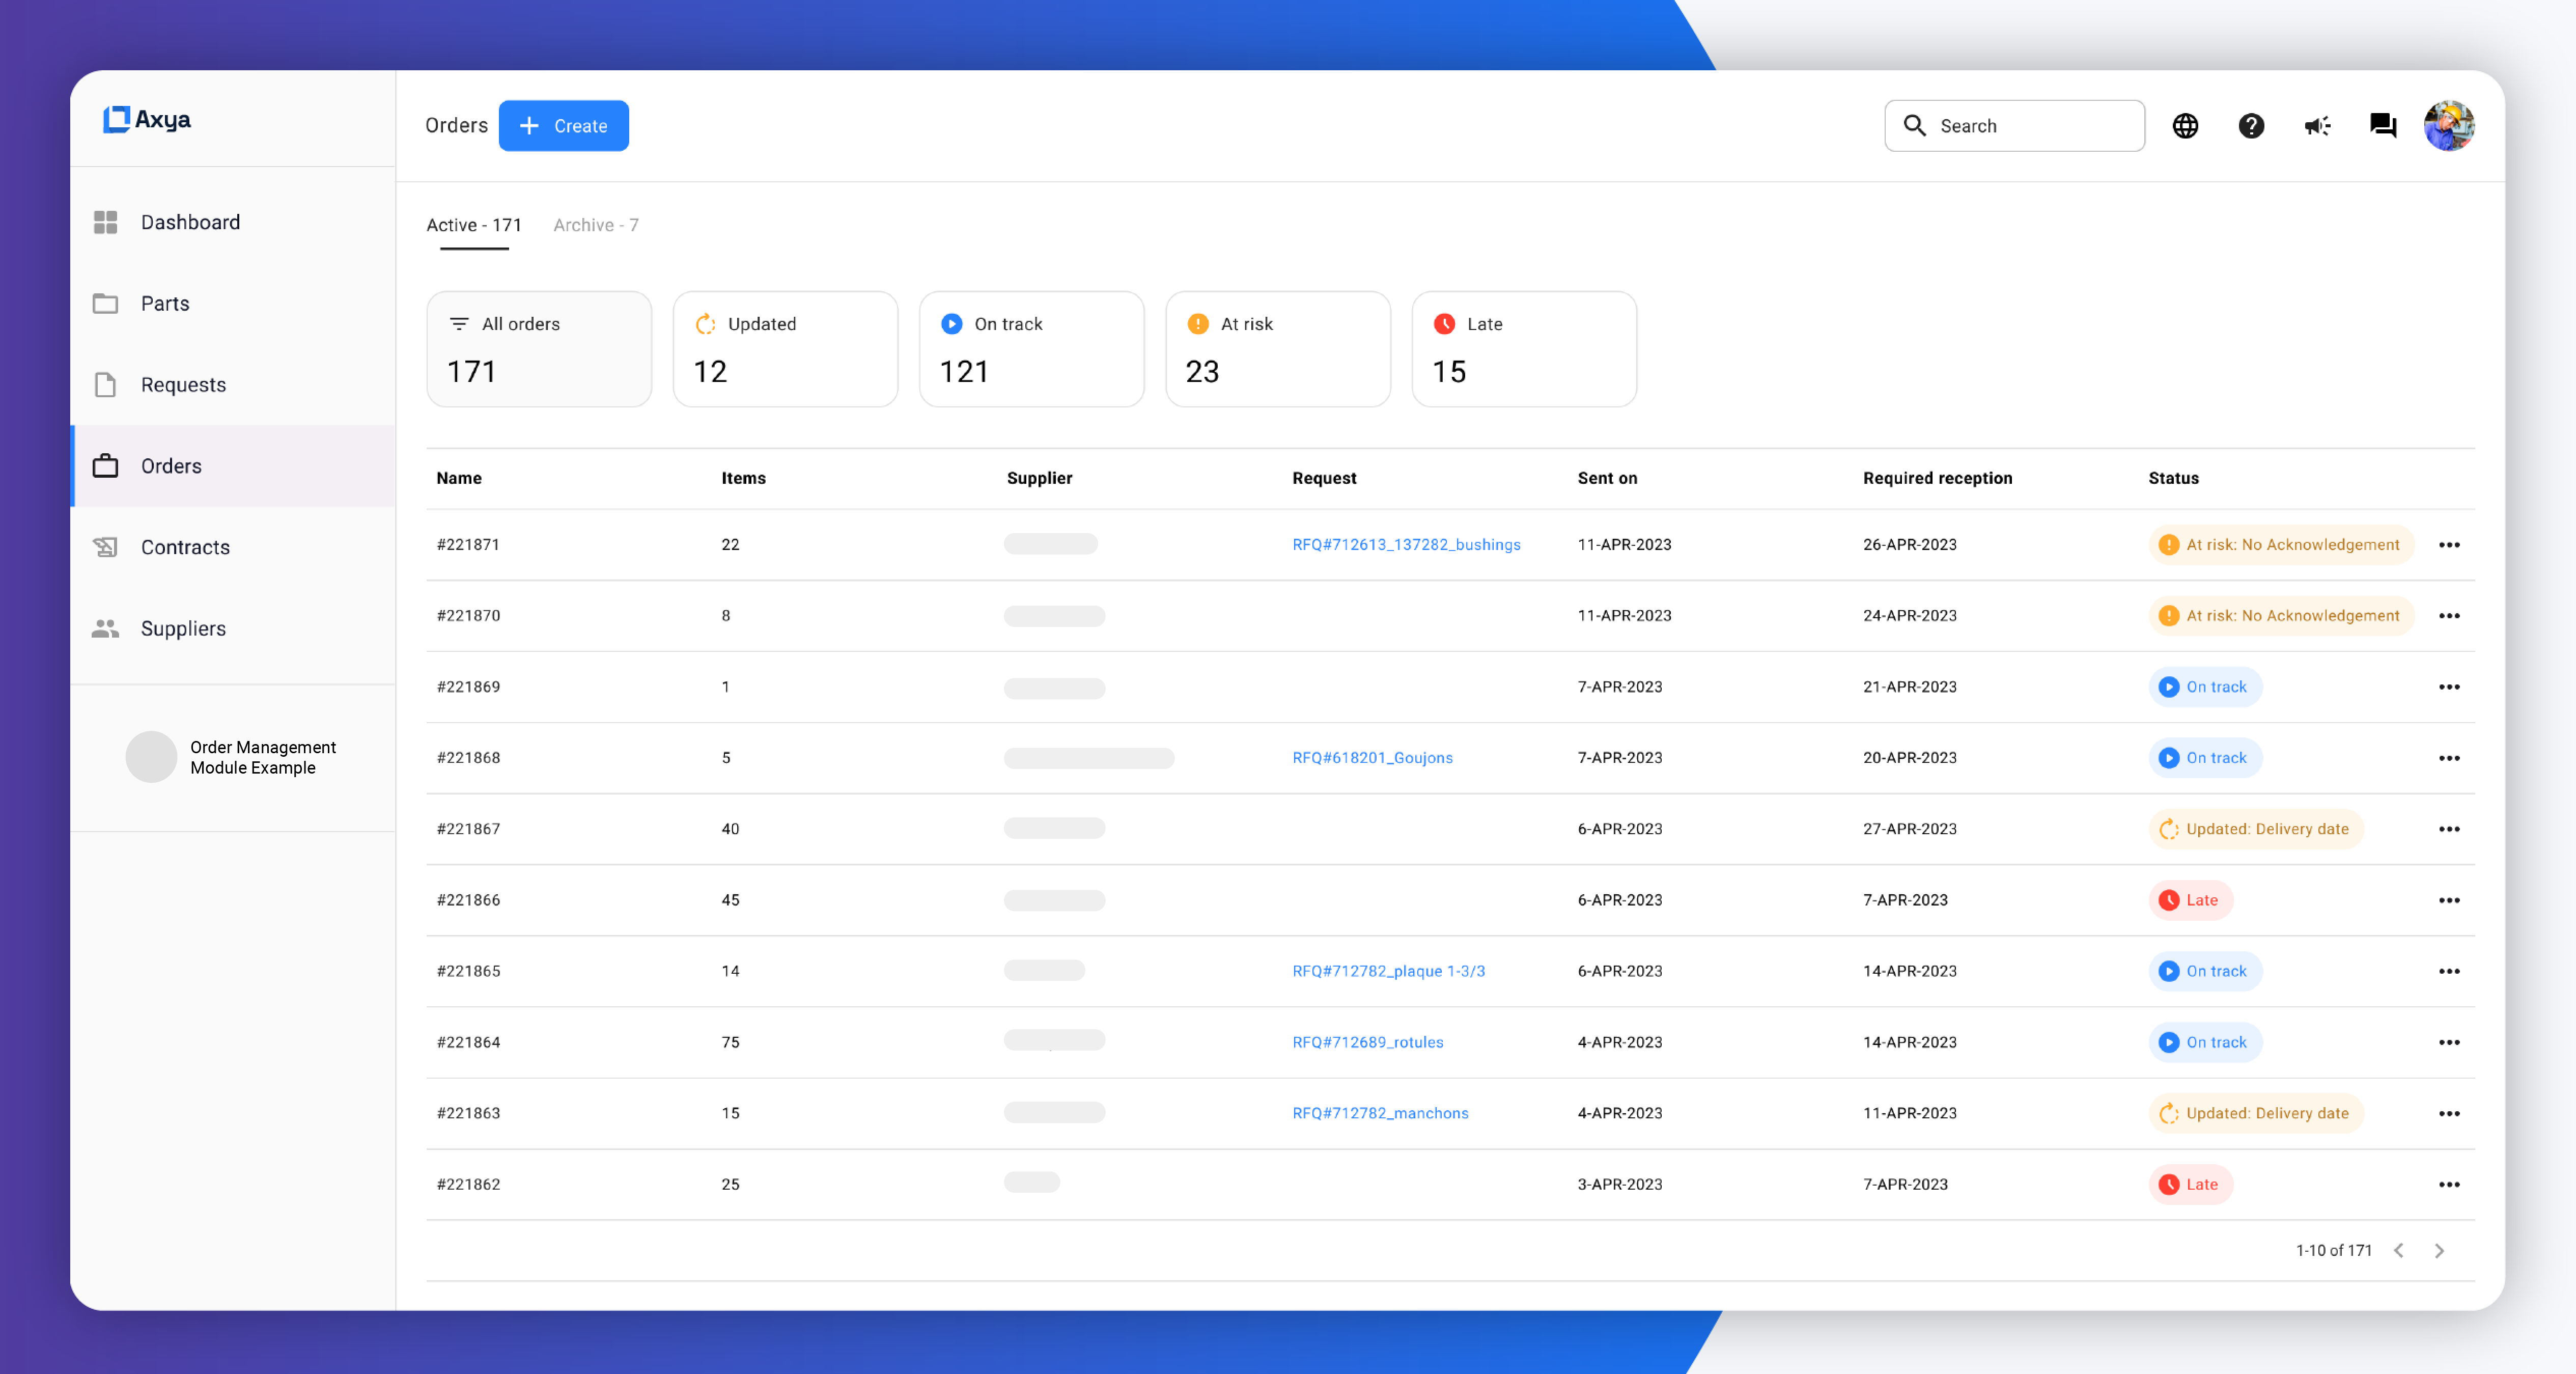Open the help question mark icon

[x=2251, y=126]
